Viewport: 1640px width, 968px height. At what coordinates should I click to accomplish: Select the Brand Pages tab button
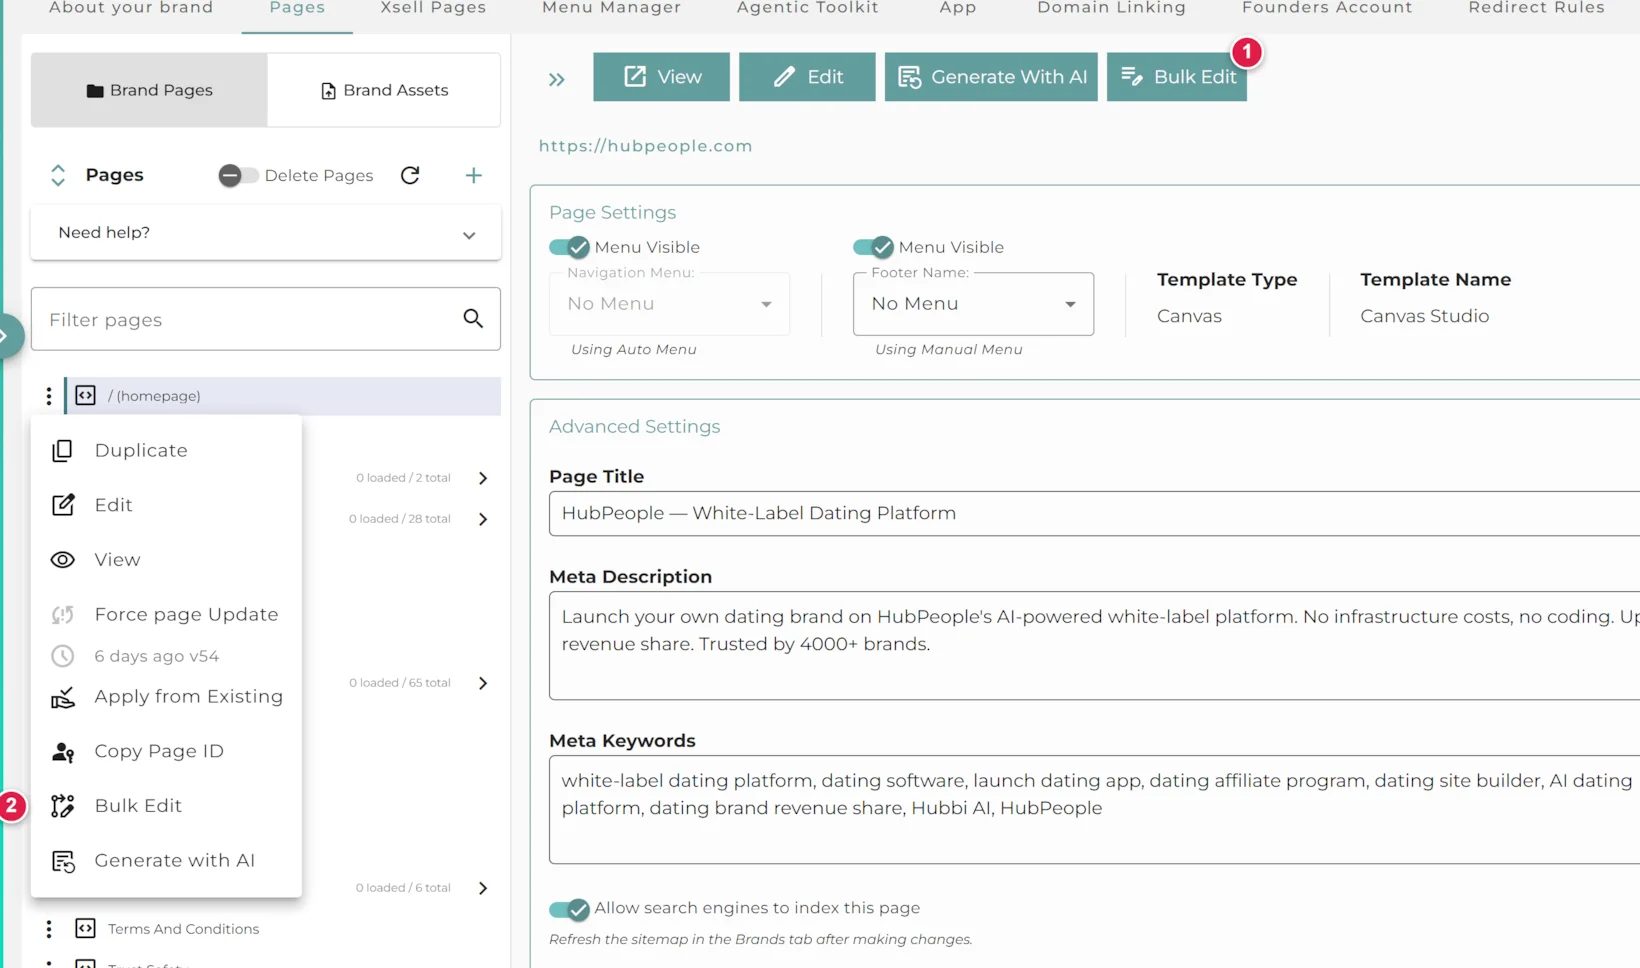tap(149, 90)
